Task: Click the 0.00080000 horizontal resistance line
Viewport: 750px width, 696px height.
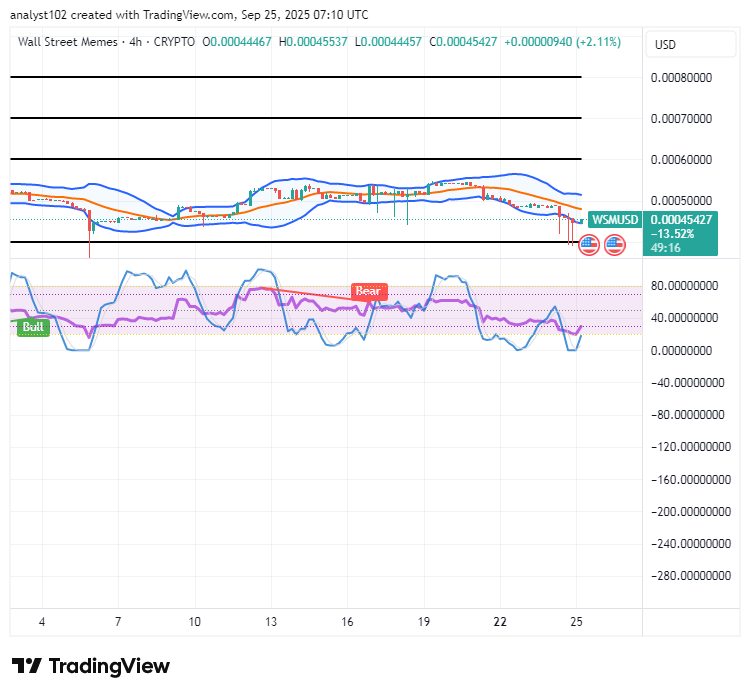Action: point(296,77)
